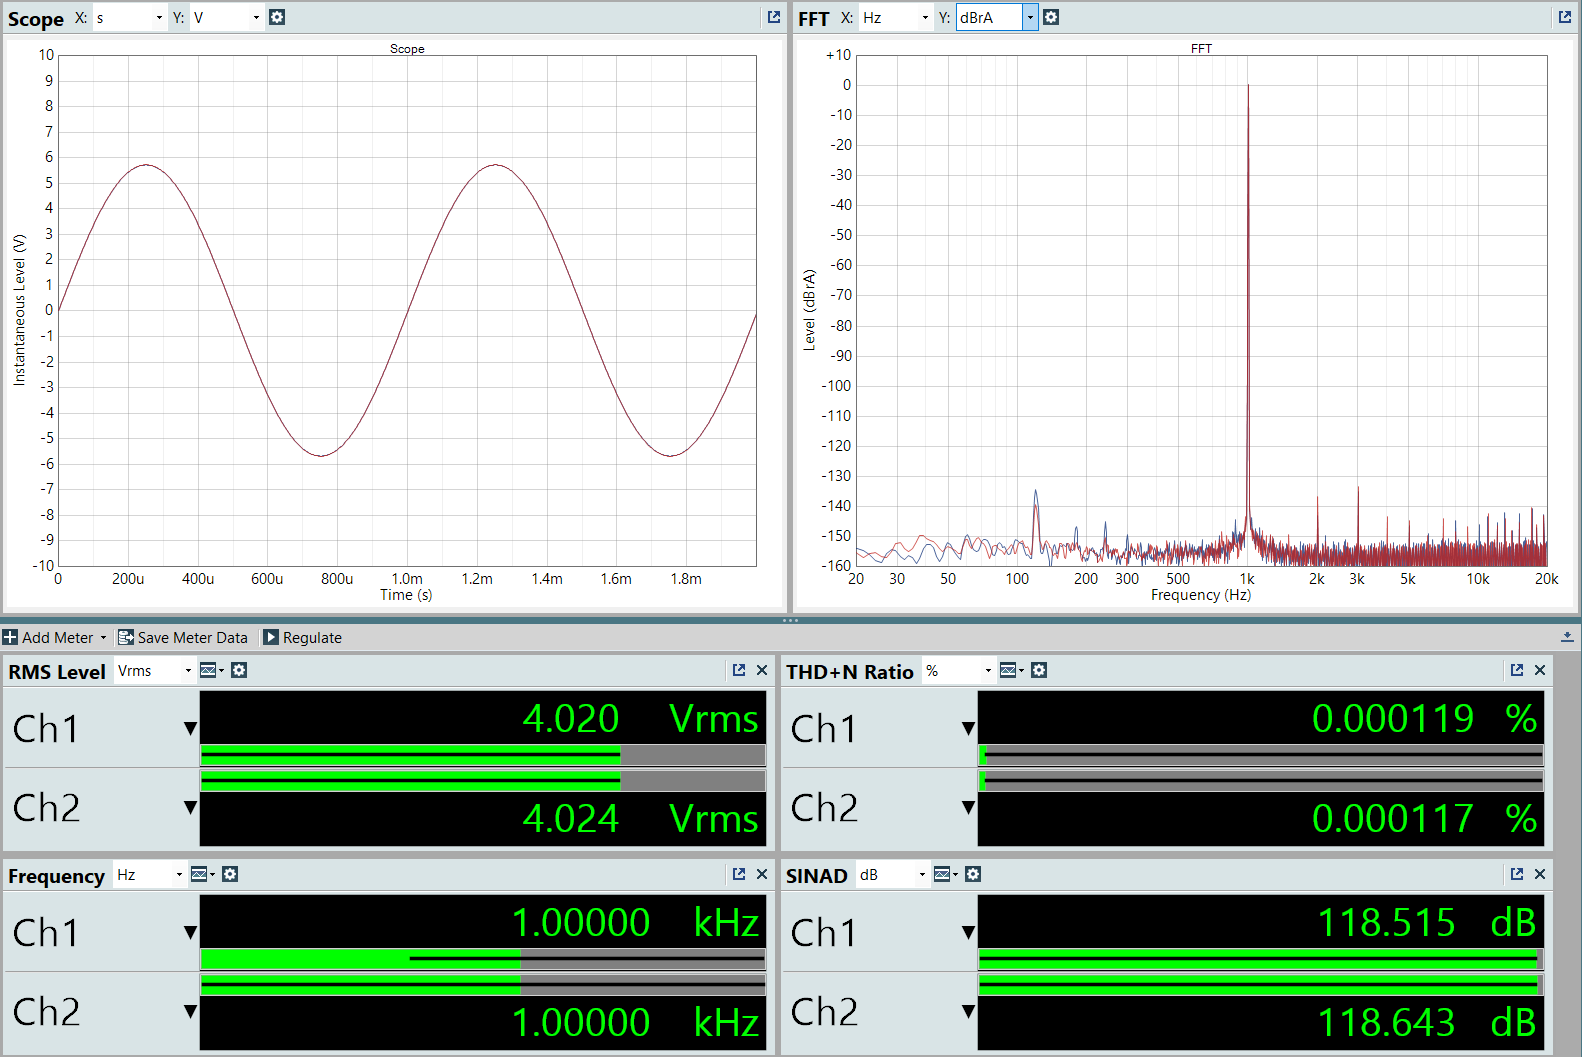Pop out the Scope graph window
The image size is (1582, 1057).
coord(774,17)
